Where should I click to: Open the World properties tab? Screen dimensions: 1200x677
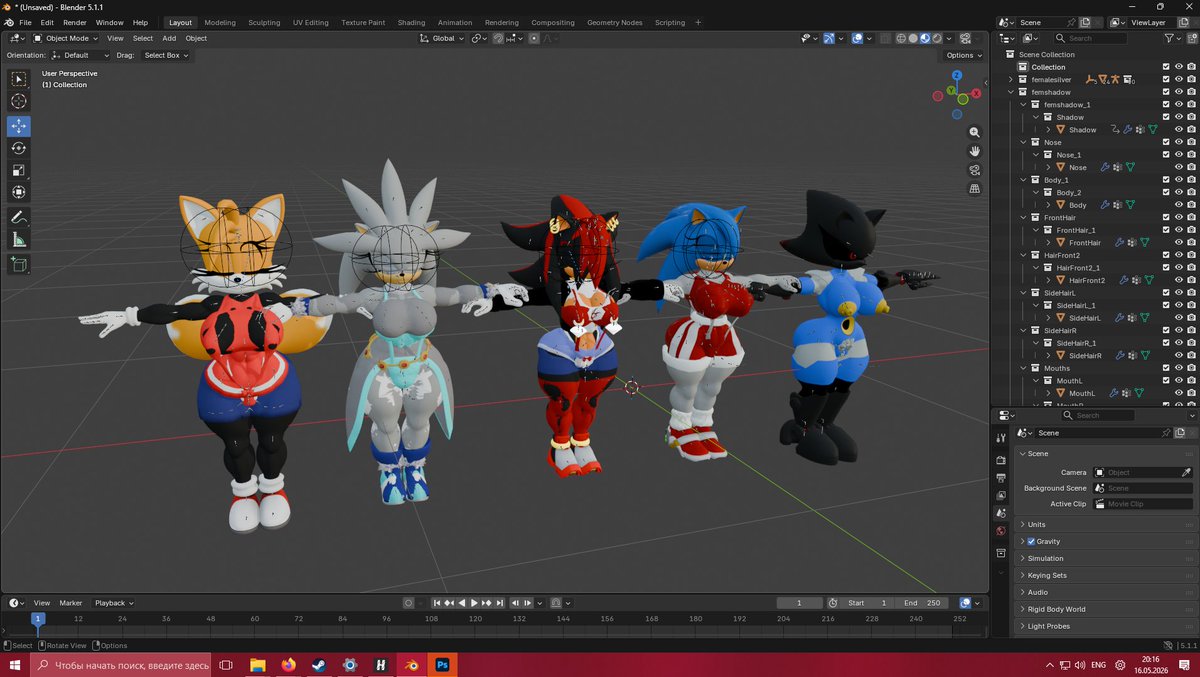[1001, 531]
